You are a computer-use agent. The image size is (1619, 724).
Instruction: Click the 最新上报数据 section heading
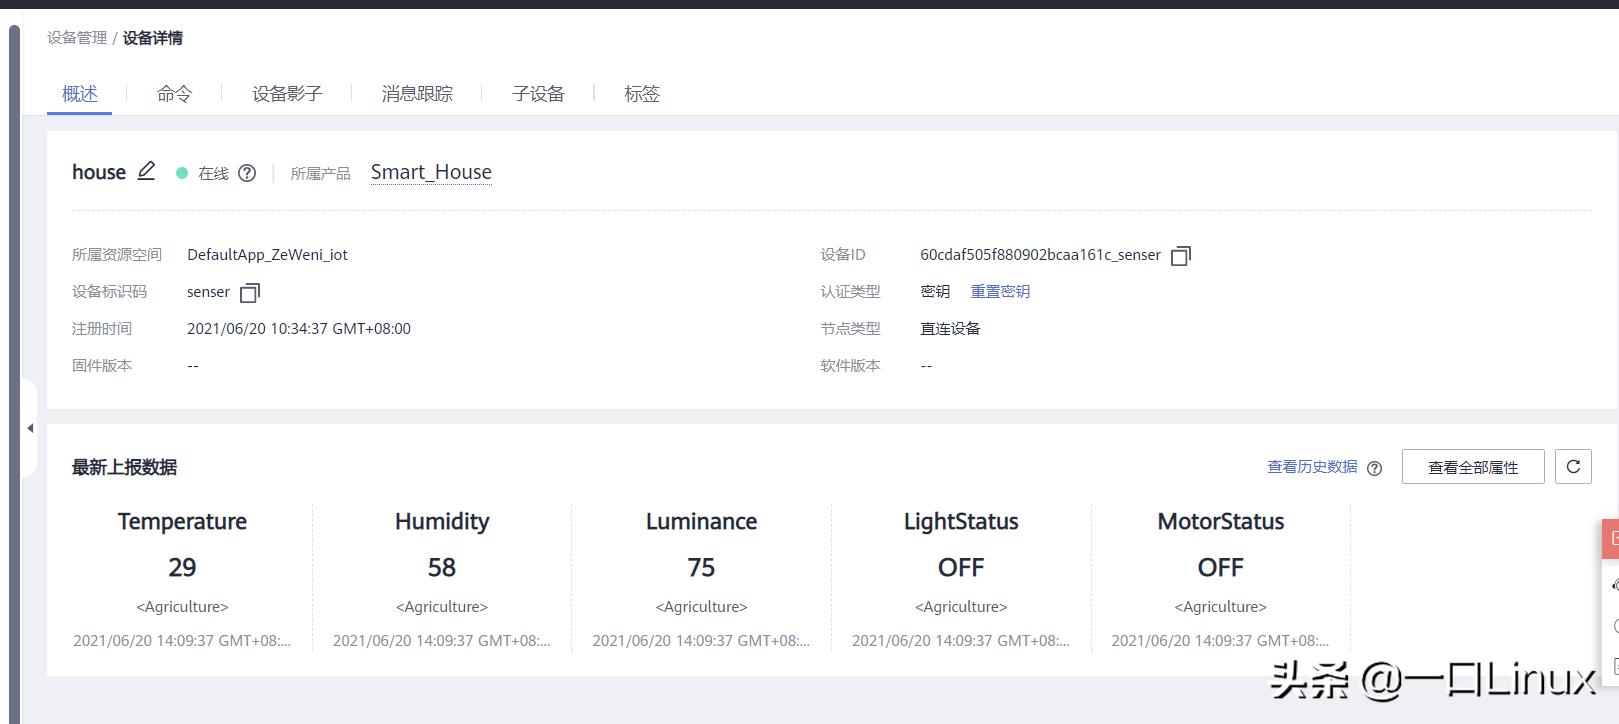point(125,467)
